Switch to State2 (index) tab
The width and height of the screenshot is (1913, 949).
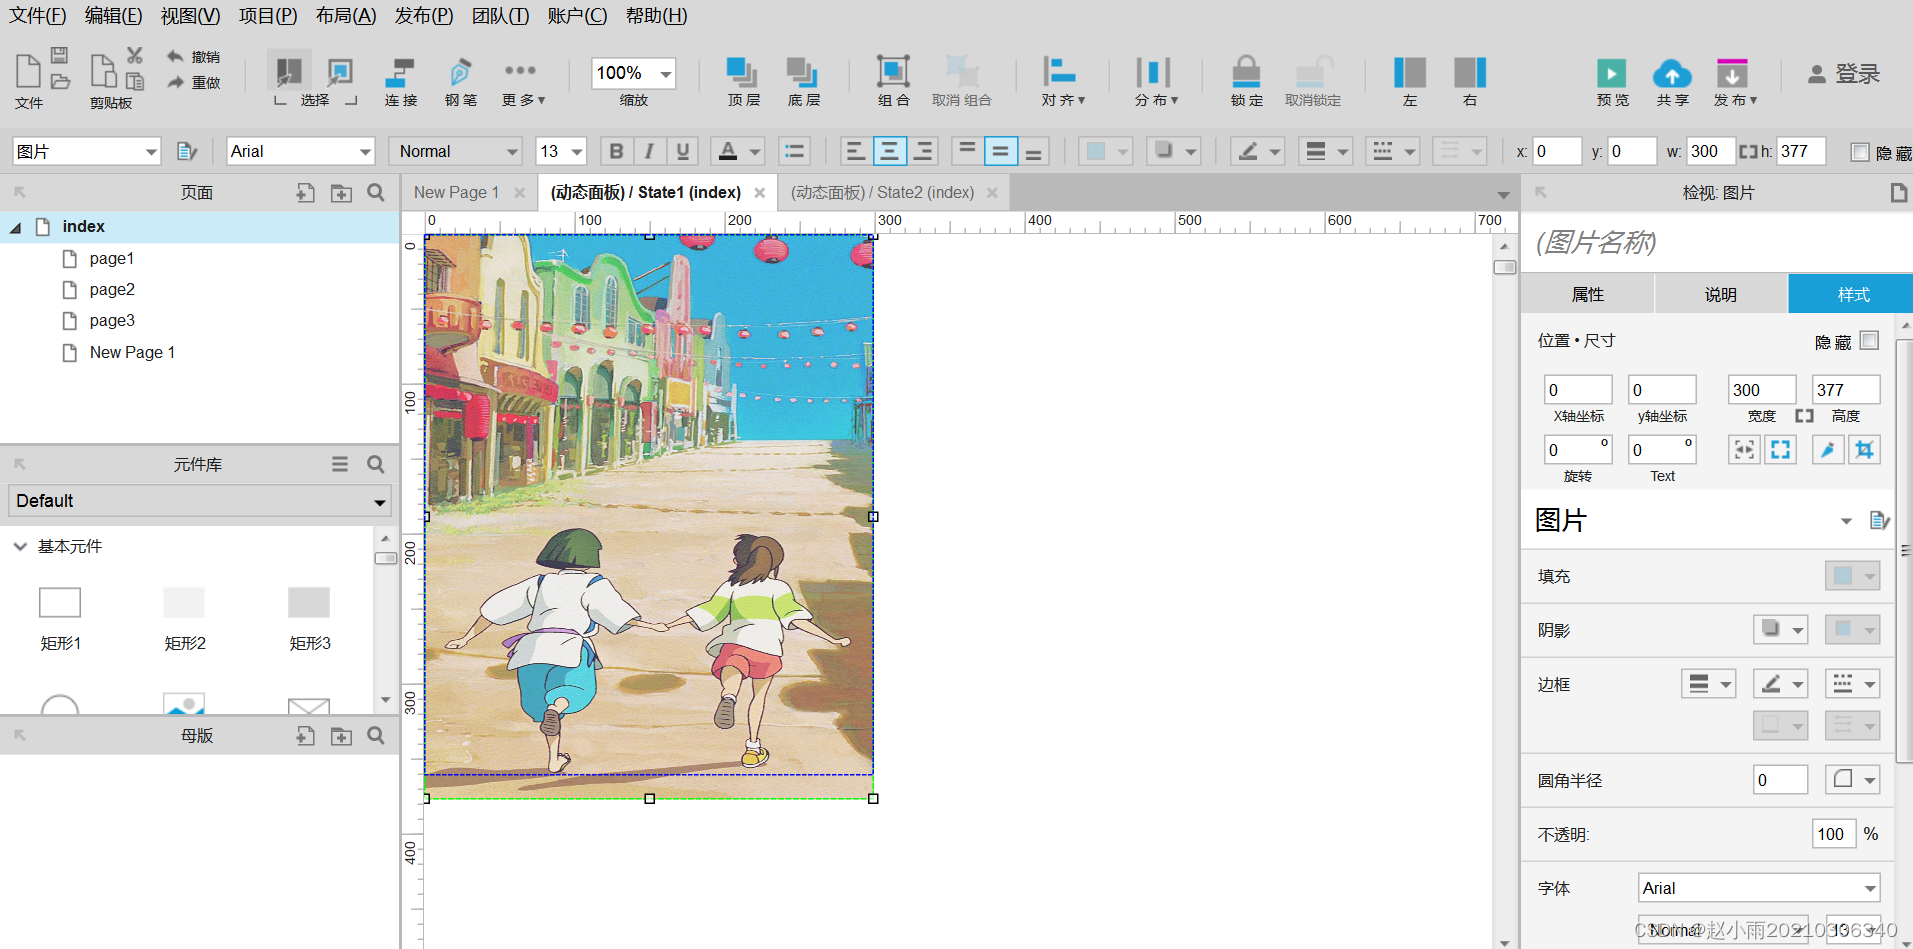click(x=882, y=192)
